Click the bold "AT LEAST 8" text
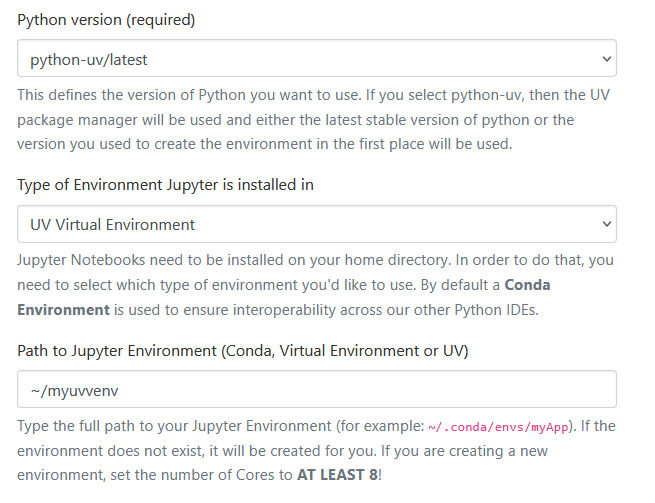The width and height of the screenshot is (655, 503). (x=337, y=475)
